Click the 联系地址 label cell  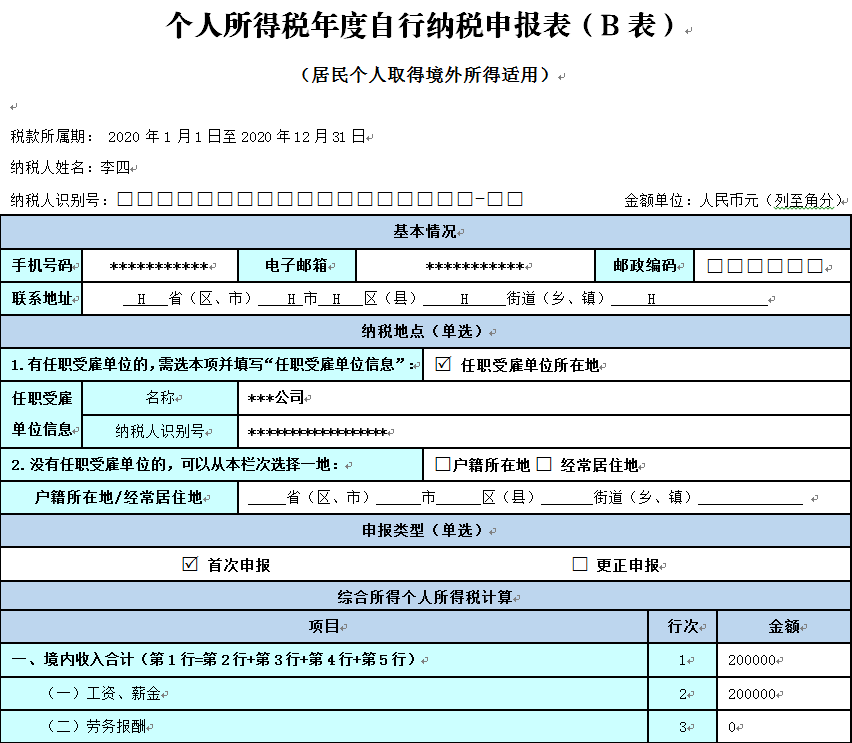41,298
